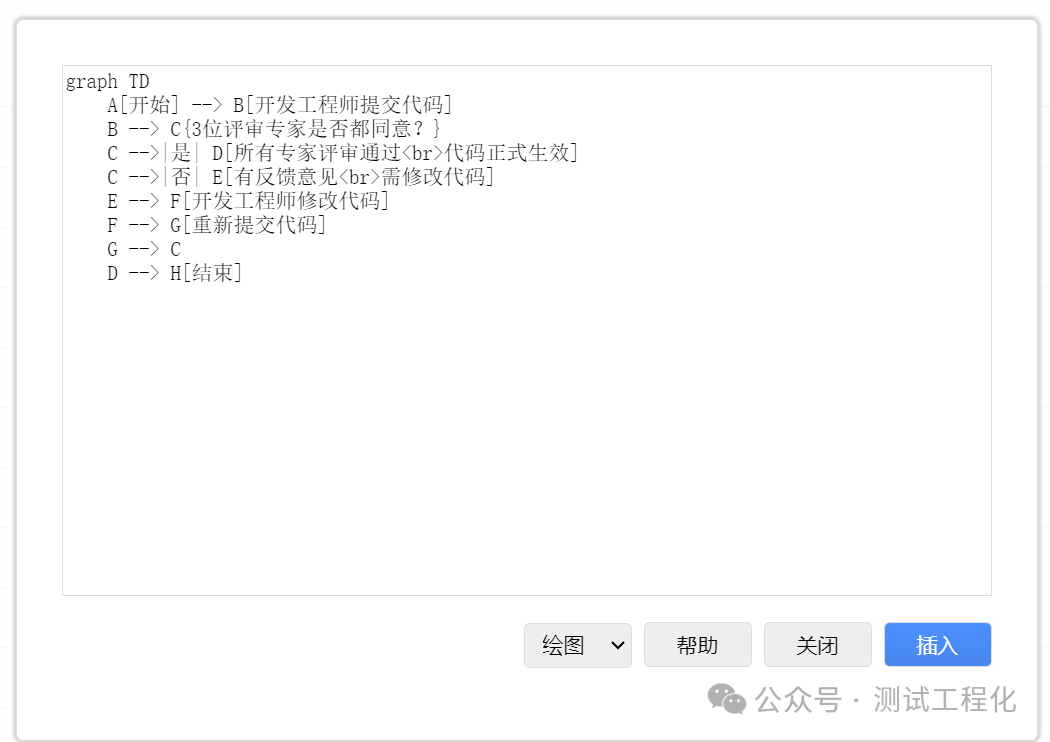The width and height of the screenshot is (1050, 742).
Task: Open the 绘图 dropdown menu
Action: [577, 645]
